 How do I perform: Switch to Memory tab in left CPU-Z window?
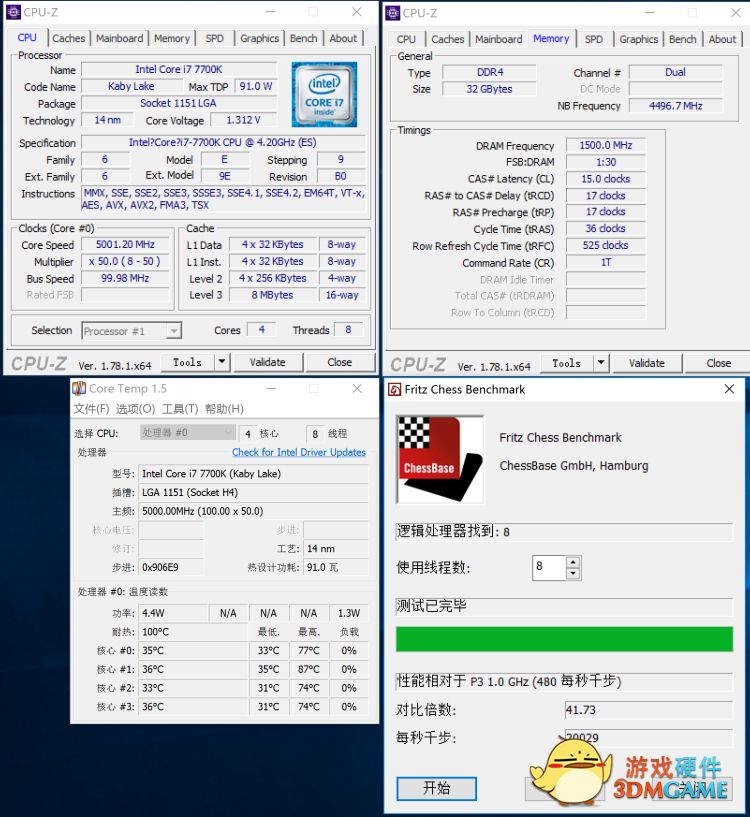click(171, 38)
